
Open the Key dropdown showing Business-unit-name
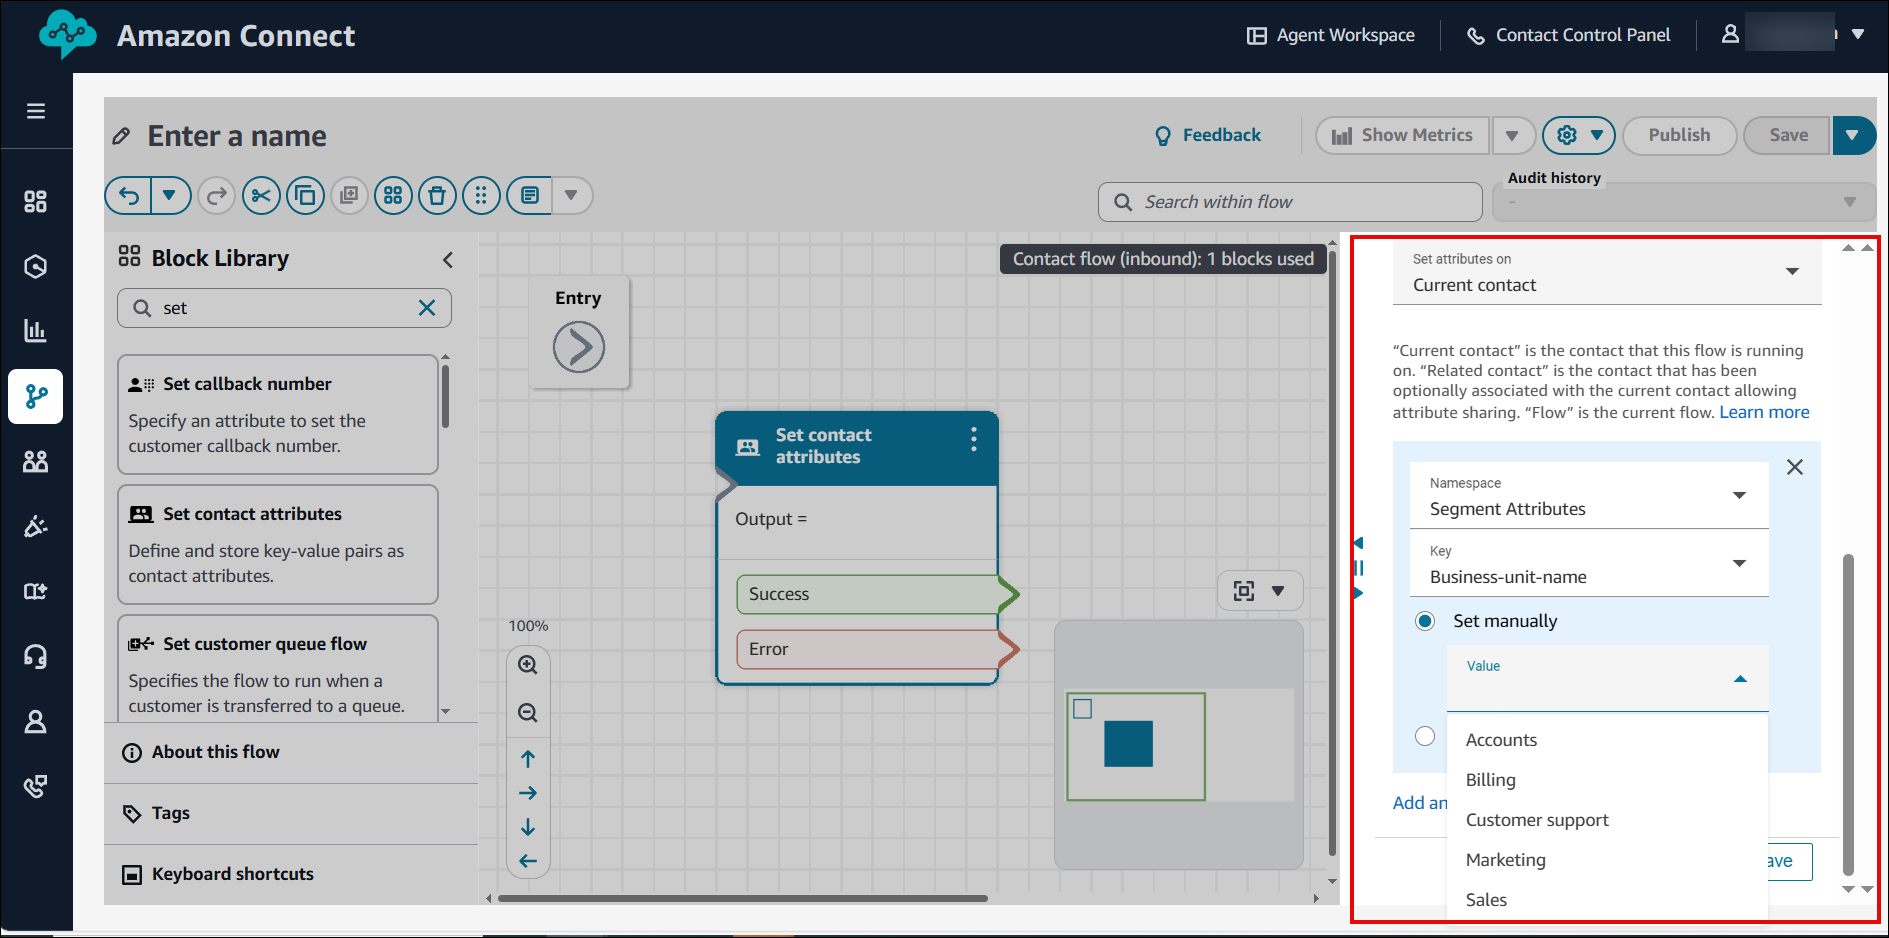tap(1588, 564)
